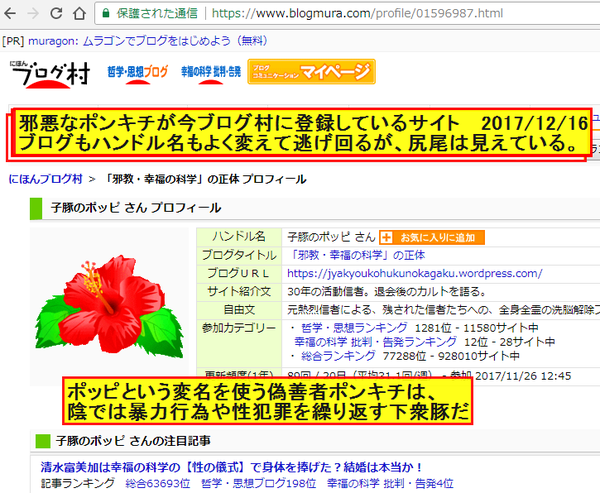This screenshot has width=600, height=493.
Task: Open the 哲学・思想ランキング link
Action: pyautogui.click(x=354, y=328)
